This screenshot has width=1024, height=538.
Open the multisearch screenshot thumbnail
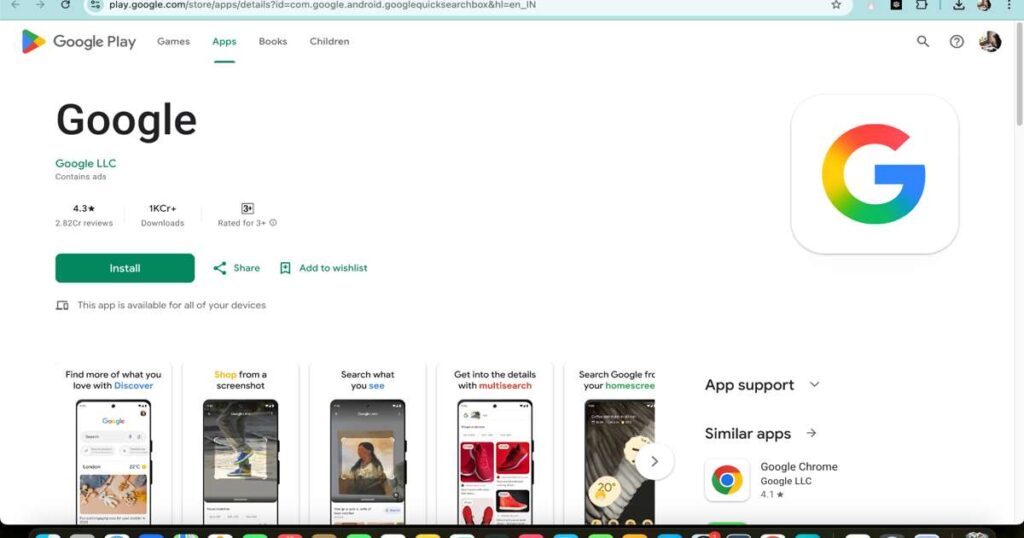pos(495,444)
